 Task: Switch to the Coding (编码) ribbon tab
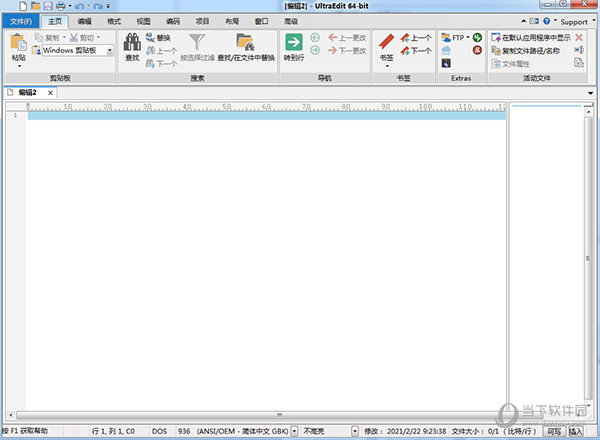(173, 21)
